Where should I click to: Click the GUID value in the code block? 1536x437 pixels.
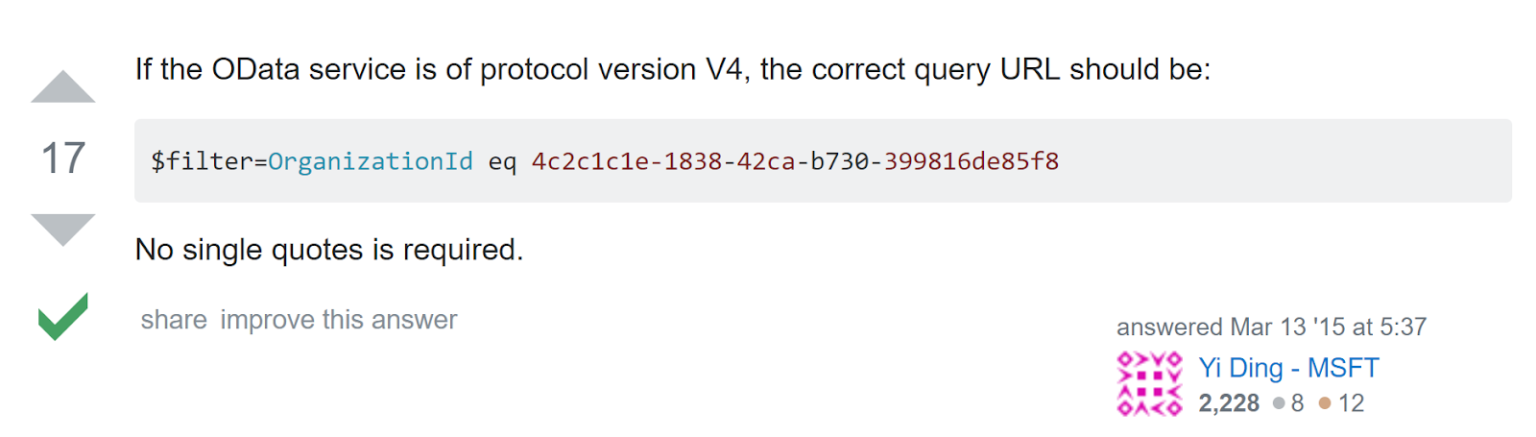[x=794, y=161]
